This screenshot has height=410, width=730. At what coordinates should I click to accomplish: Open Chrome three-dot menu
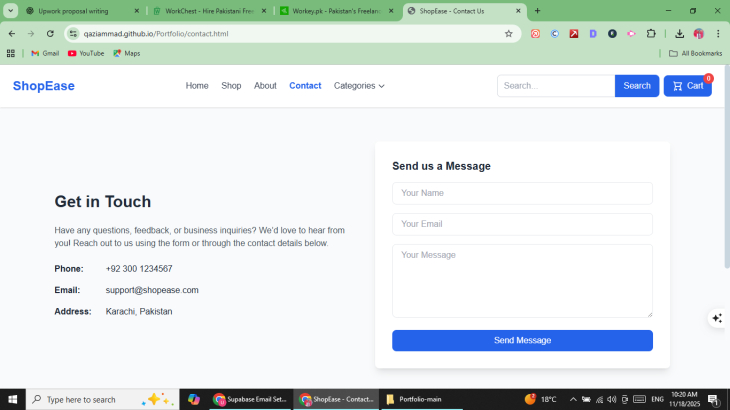[x=718, y=33]
